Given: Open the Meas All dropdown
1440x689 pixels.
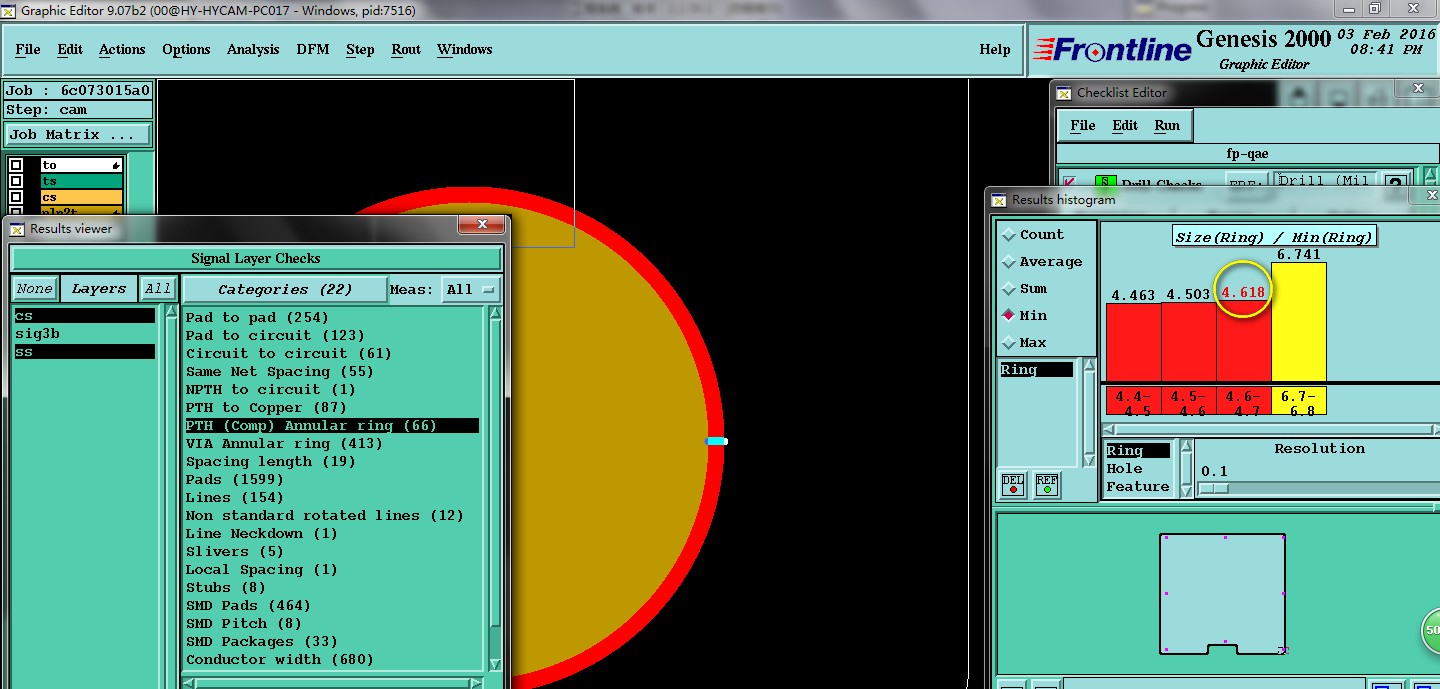Looking at the screenshot, I should pos(470,290).
